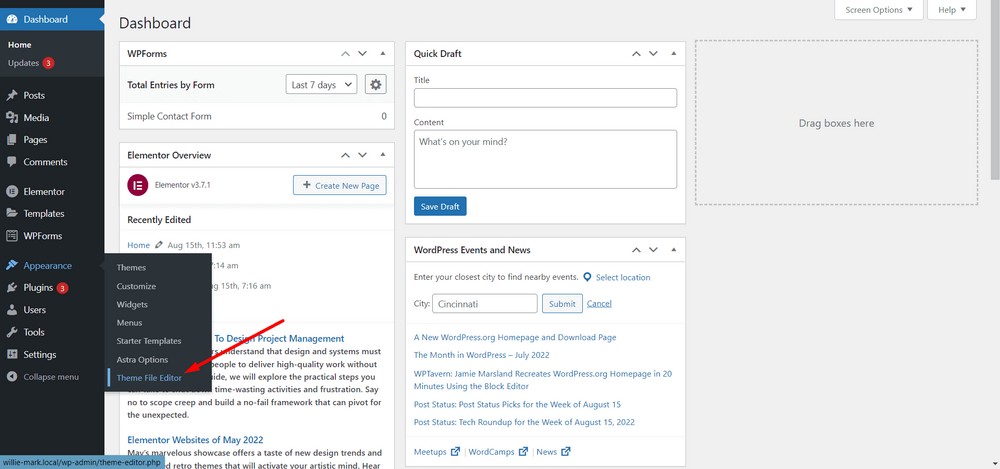Image resolution: width=1000 pixels, height=469 pixels.
Task: Click the Comments speech bubble icon
Action: coord(11,162)
